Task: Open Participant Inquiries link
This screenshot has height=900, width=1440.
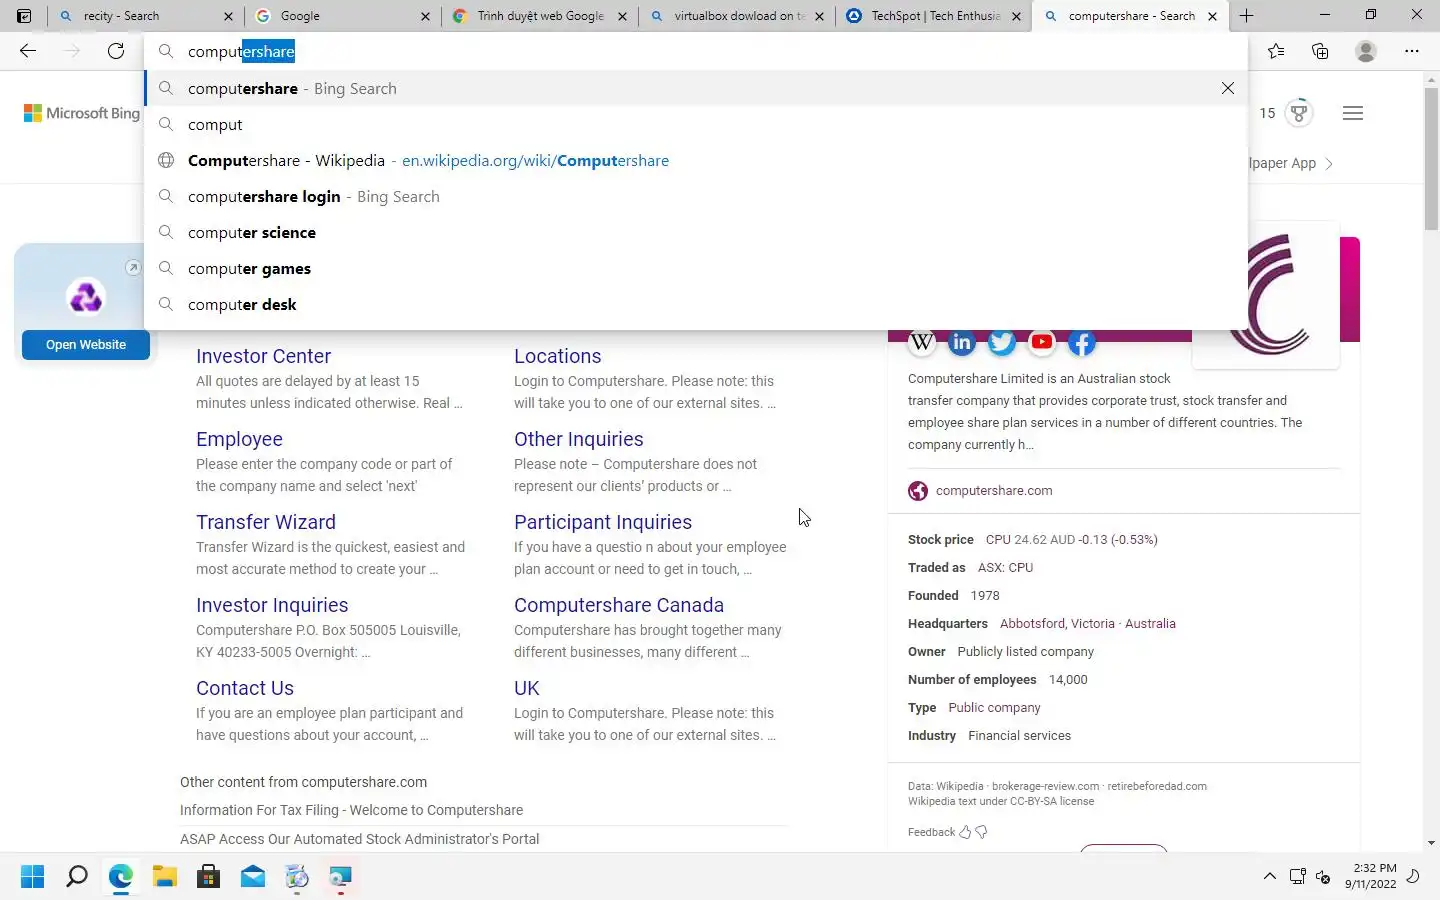Action: (602, 522)
